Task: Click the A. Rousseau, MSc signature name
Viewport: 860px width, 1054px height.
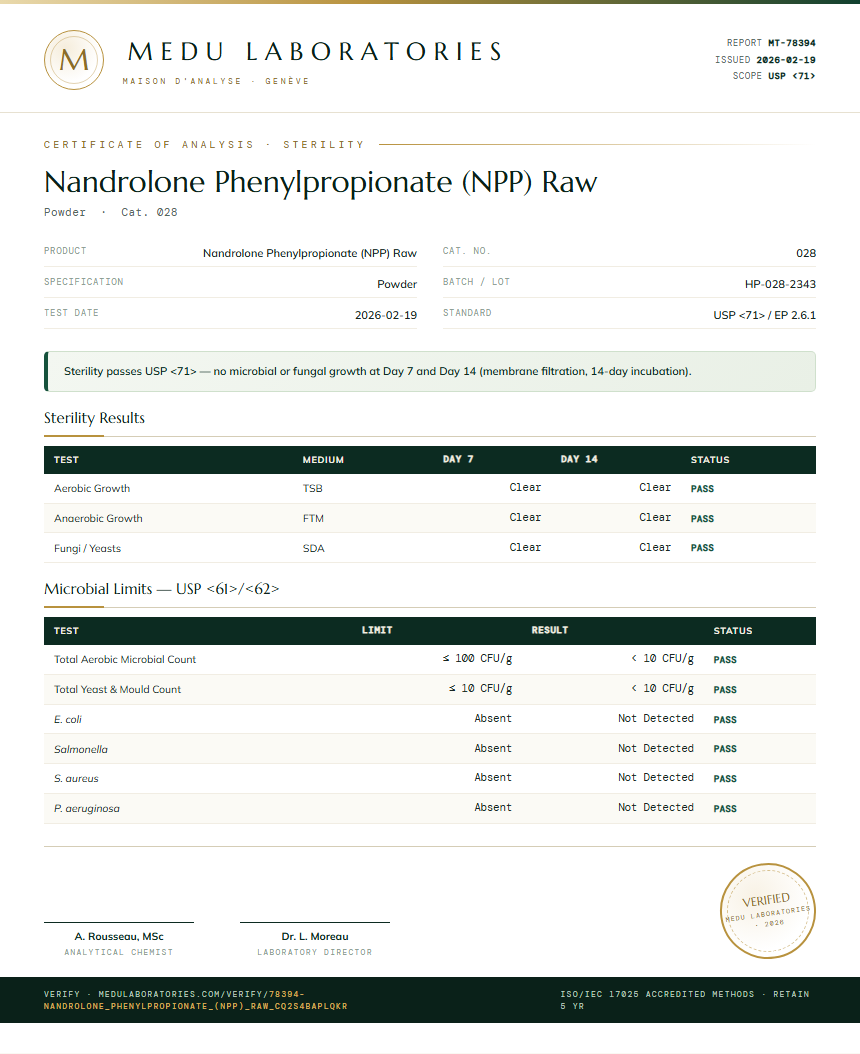Action: coord(119,937)
